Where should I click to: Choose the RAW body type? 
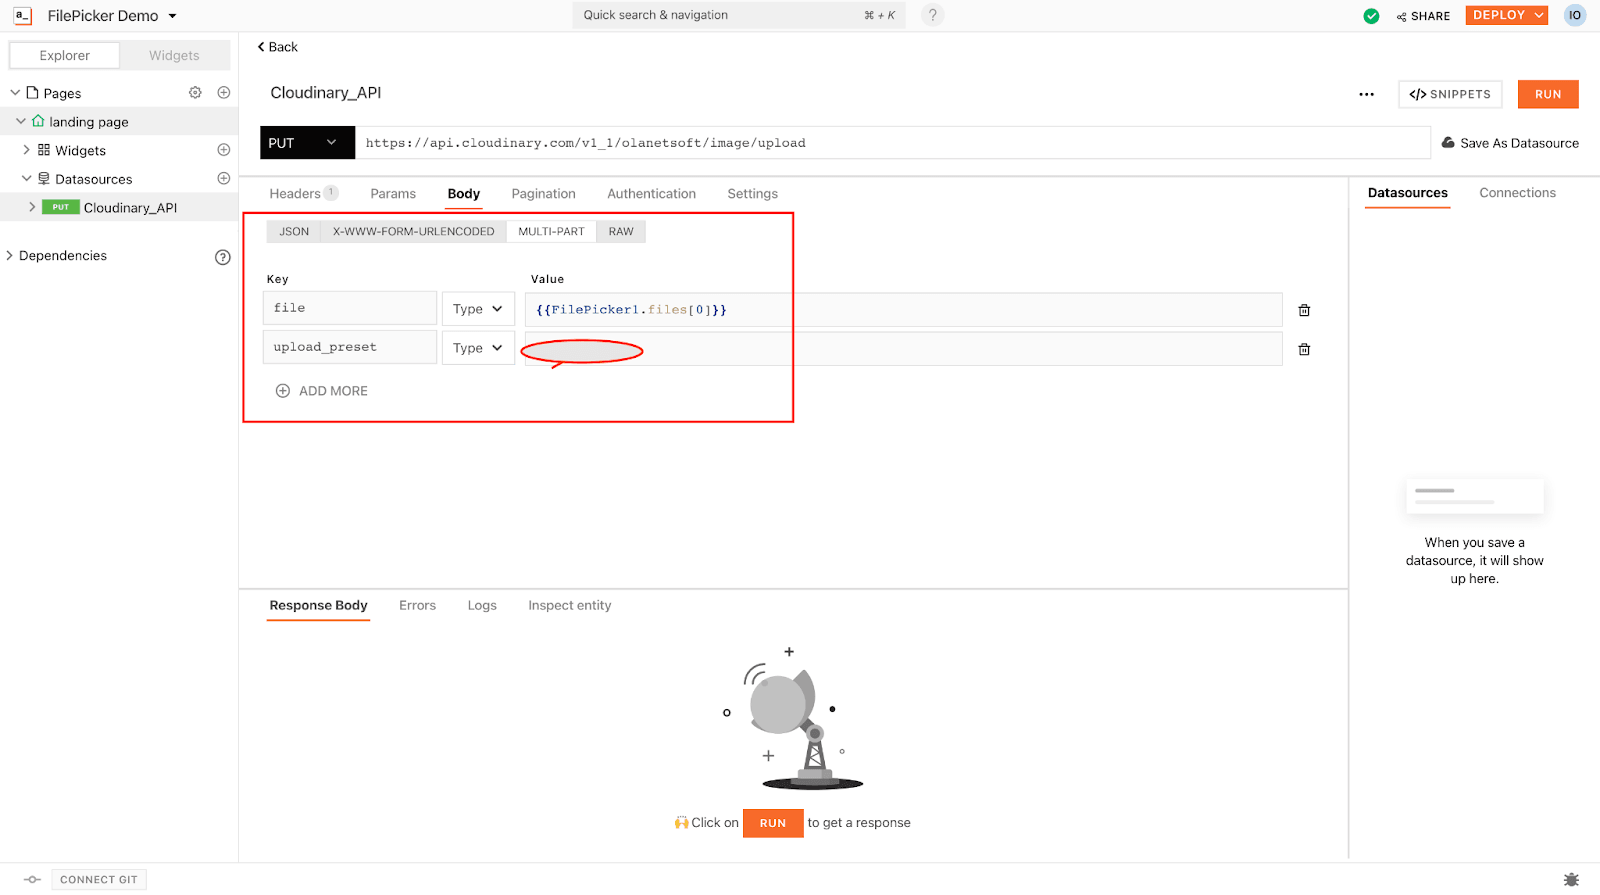621,232
